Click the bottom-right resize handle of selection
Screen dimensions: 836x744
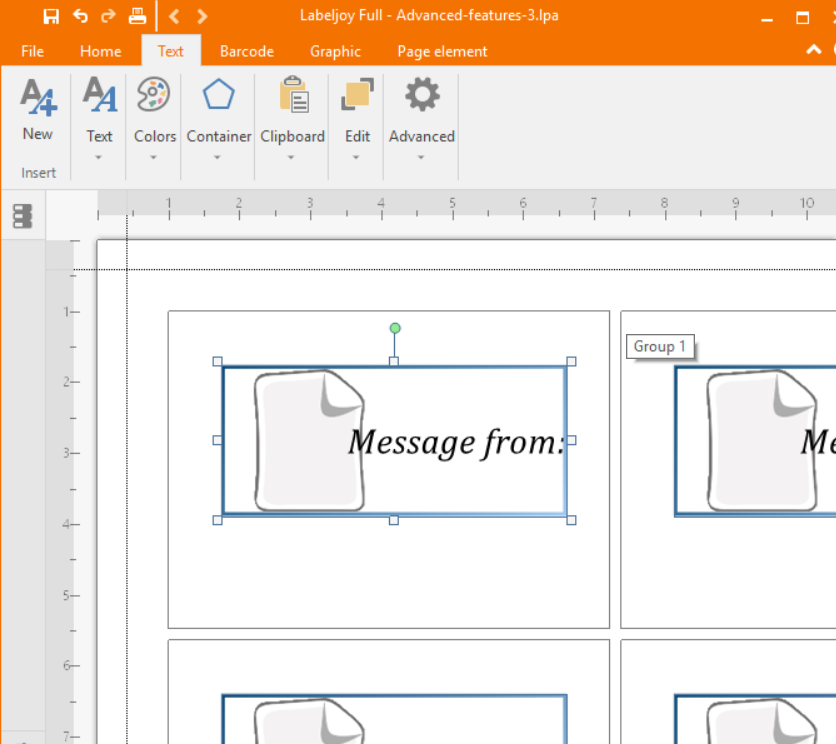pyautogui.click(x=571, y=520)
